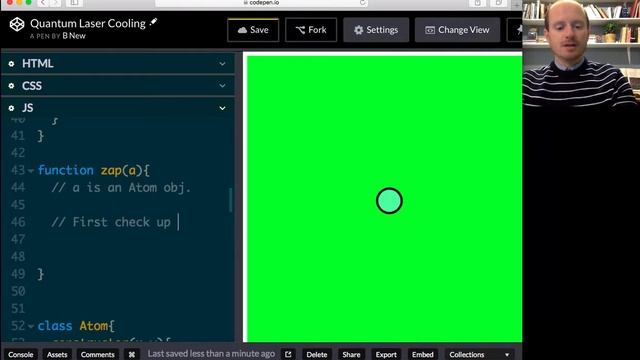Click the 'class Atom{' code line
The width and height of the screenshot is (640, 360).
coord(76,326)
